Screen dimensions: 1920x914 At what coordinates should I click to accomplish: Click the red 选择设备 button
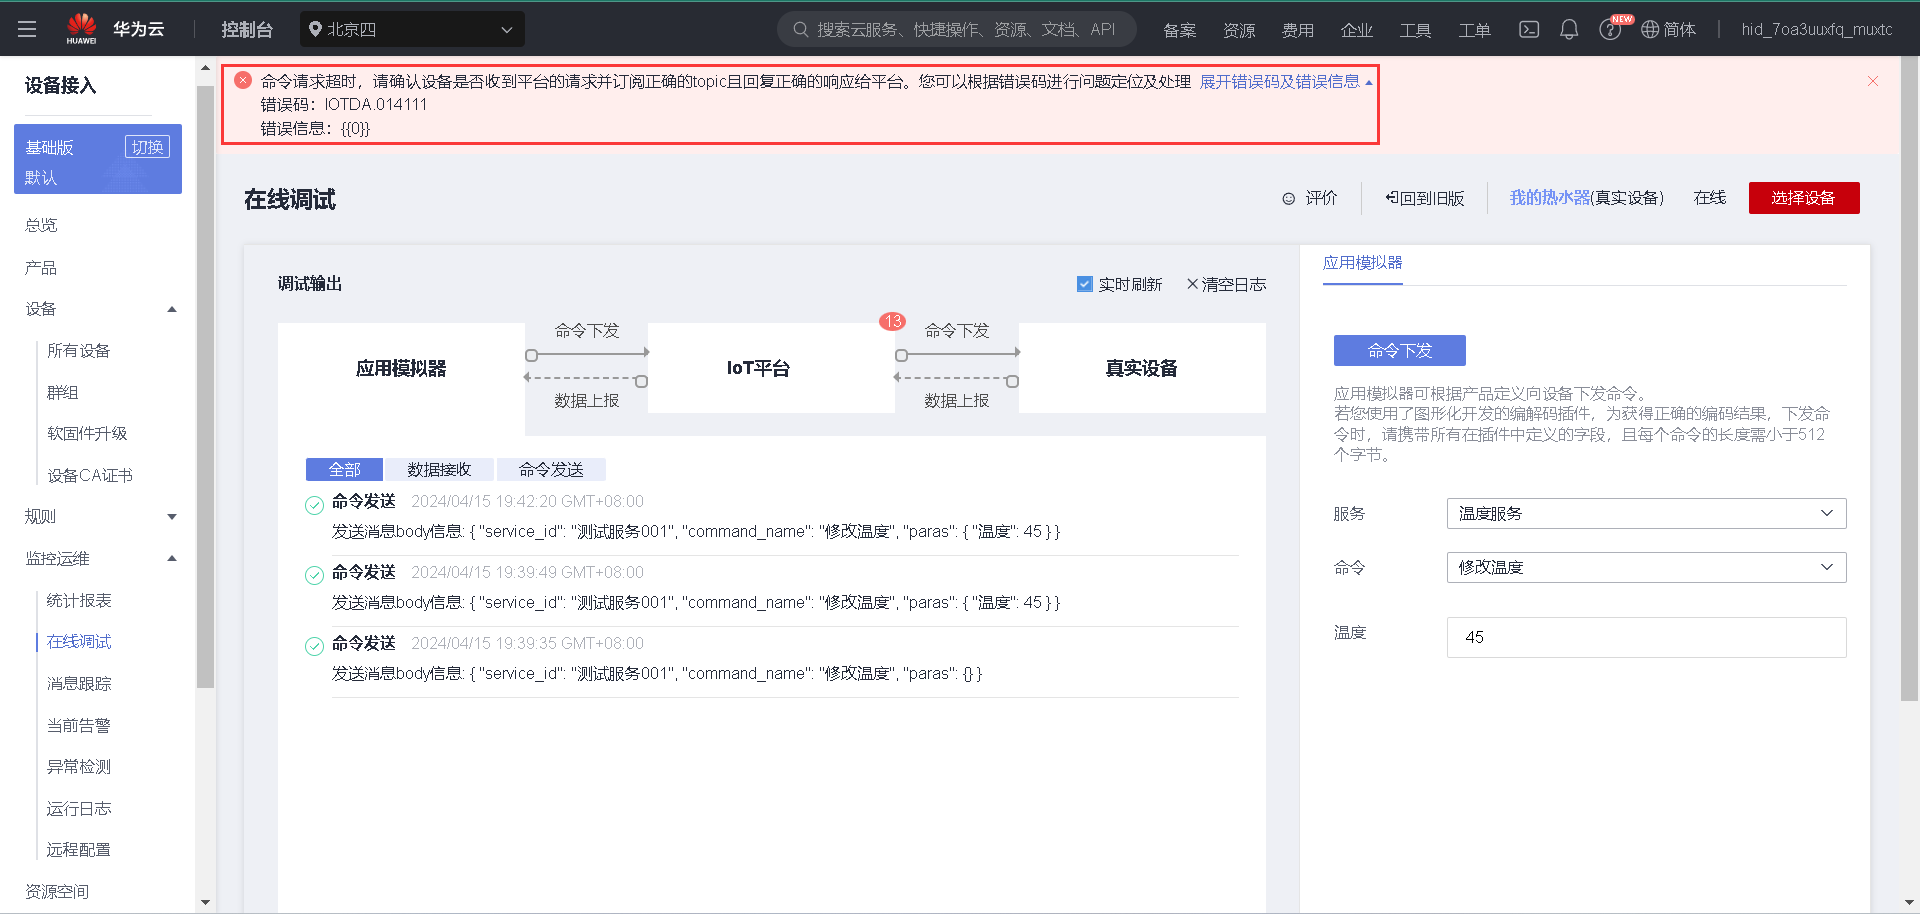point(1804,198)
